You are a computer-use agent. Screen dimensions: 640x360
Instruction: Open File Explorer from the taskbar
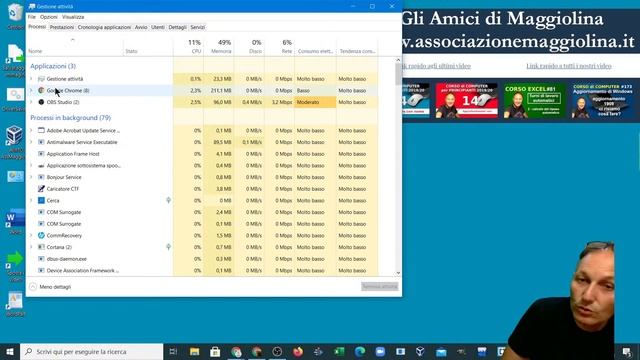194,351
